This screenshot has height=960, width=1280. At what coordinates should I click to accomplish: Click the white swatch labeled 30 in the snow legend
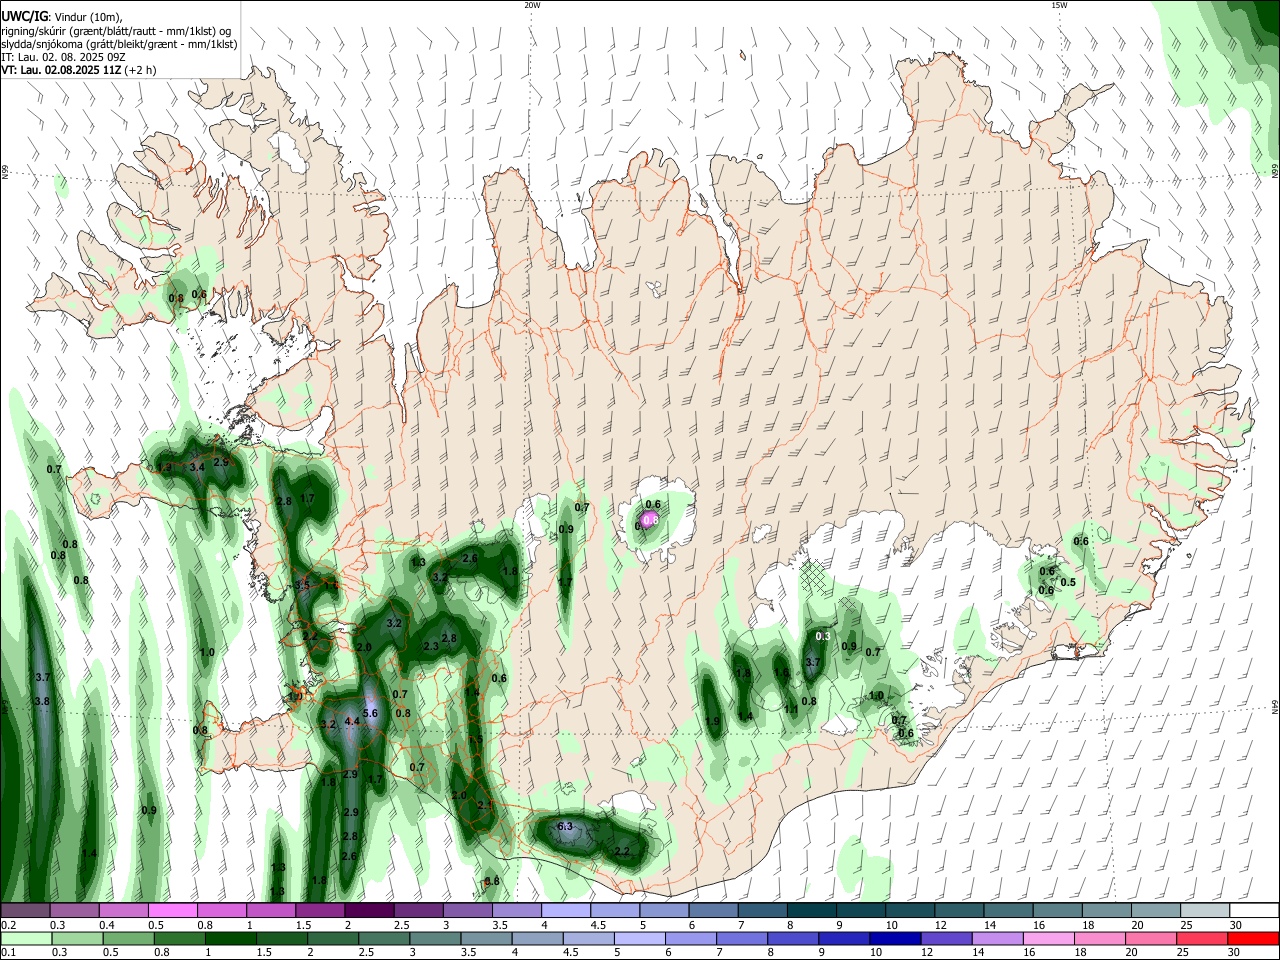pyautogui.click(x=1253, y=910)
